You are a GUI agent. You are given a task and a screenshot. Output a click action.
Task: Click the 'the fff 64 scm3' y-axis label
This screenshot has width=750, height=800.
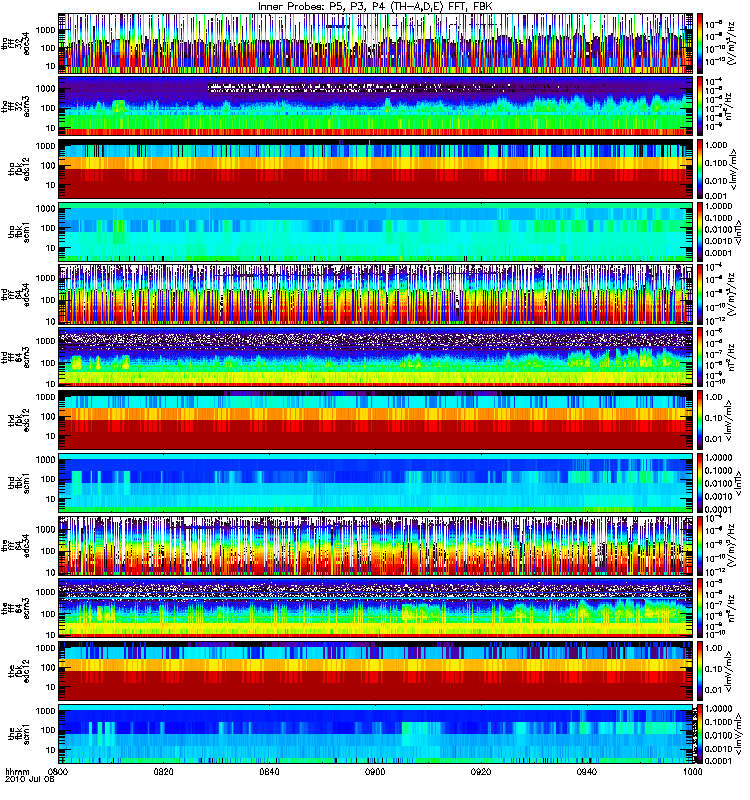(15, 608)
